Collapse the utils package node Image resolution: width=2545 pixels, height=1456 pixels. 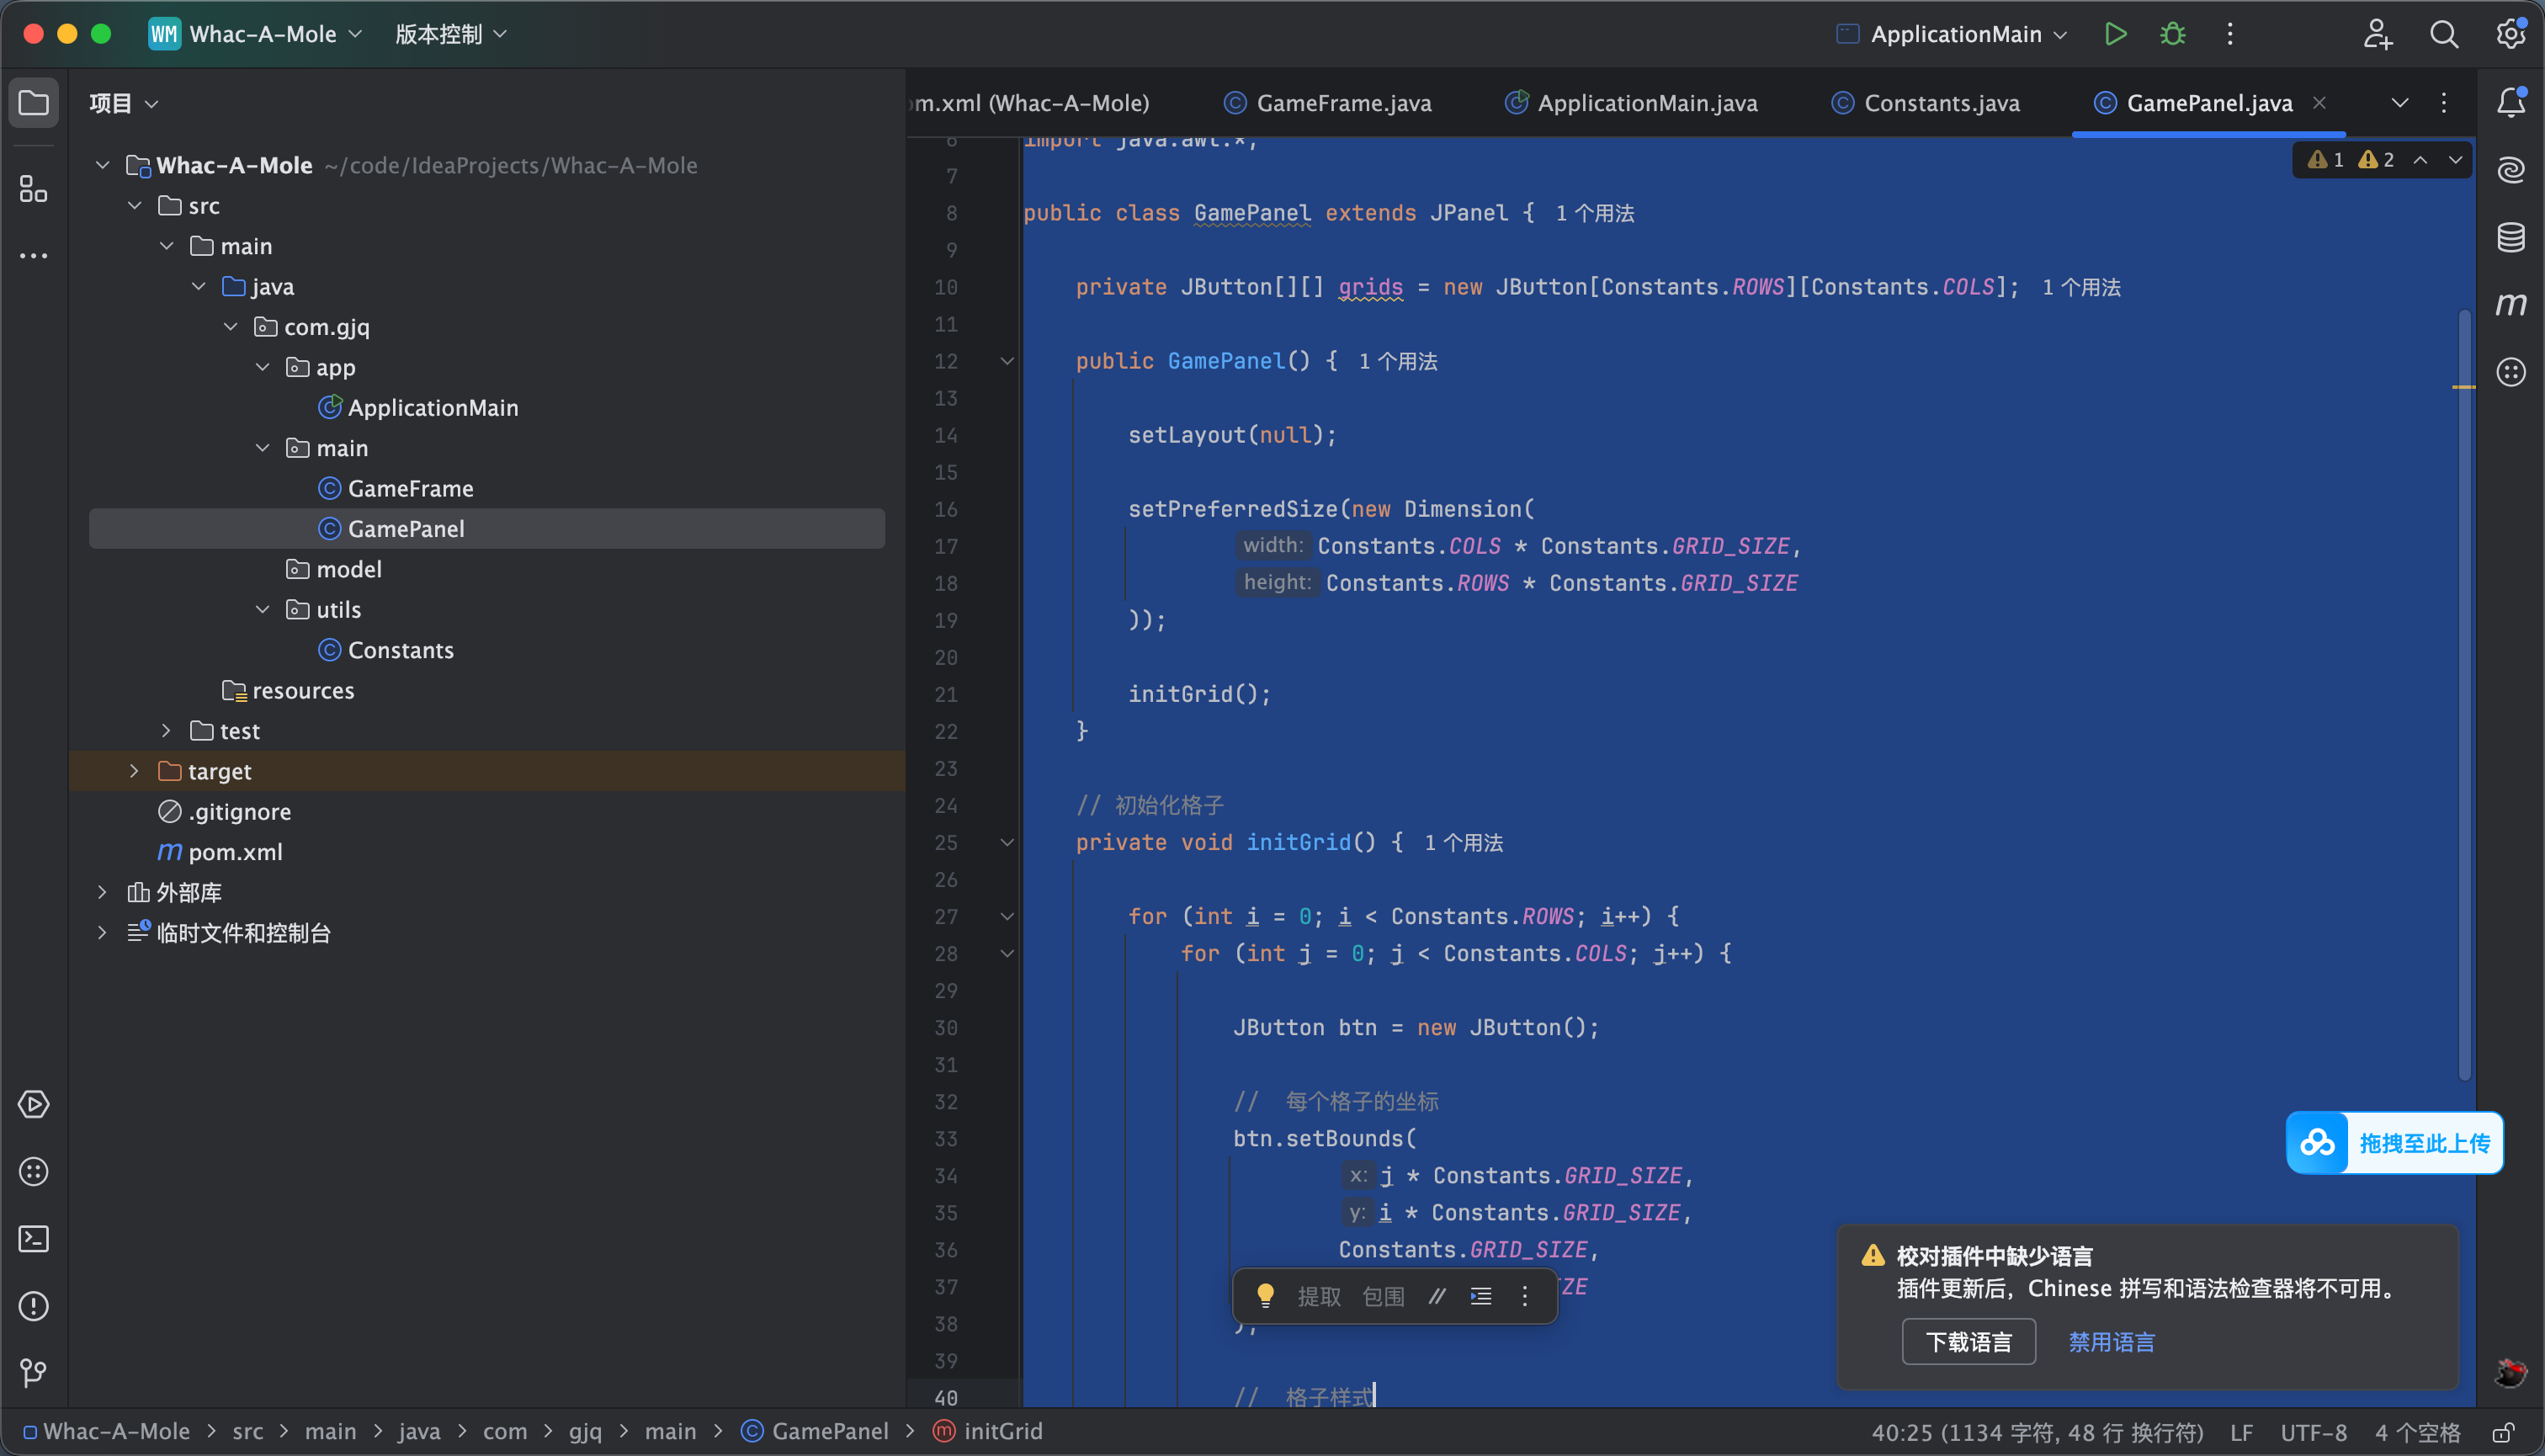coord(262,609)
